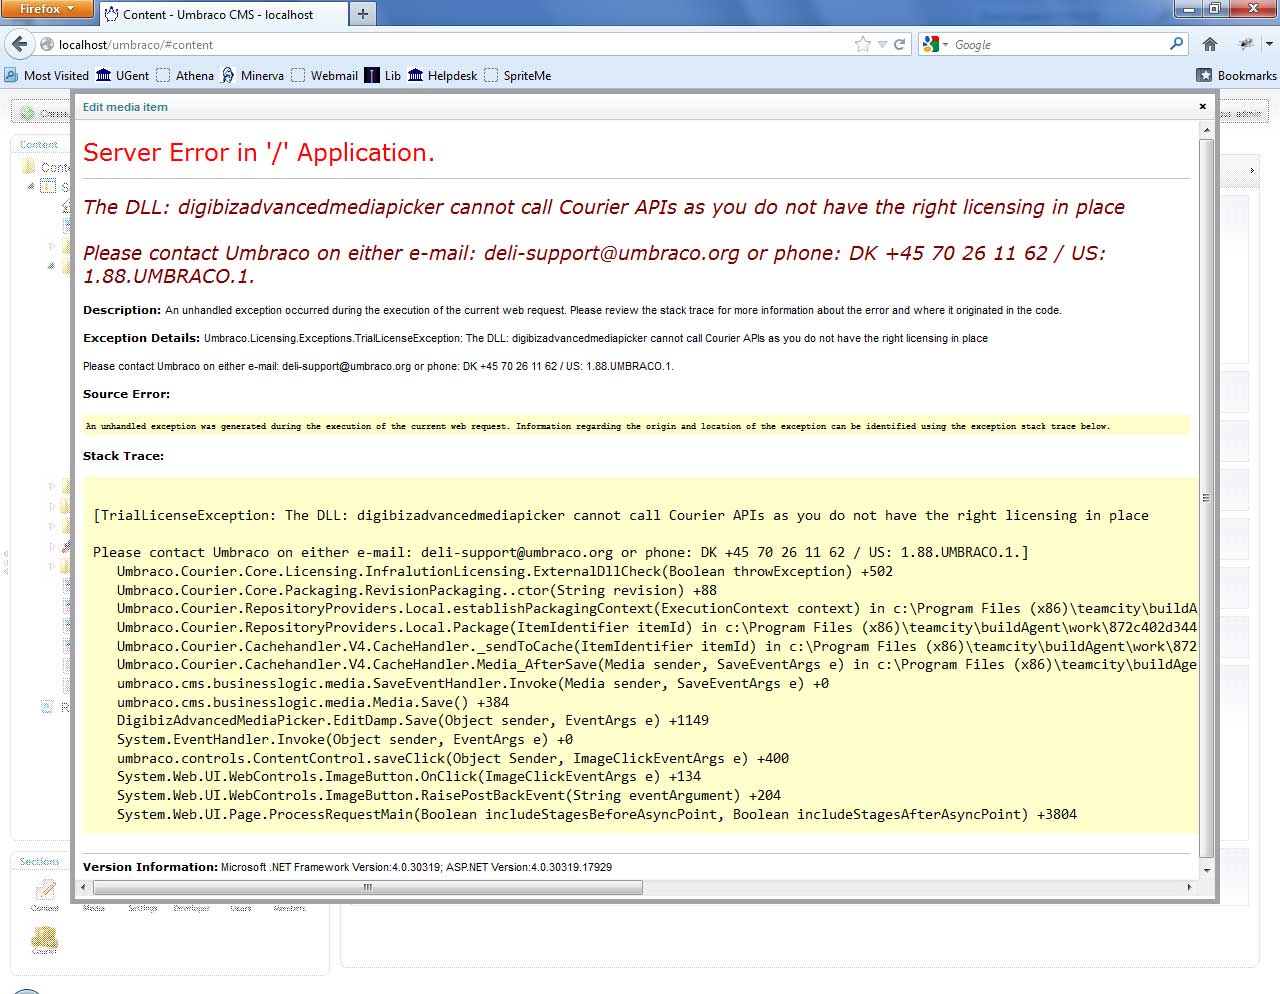
Task: Click the Developer section label
Action: 192,908
